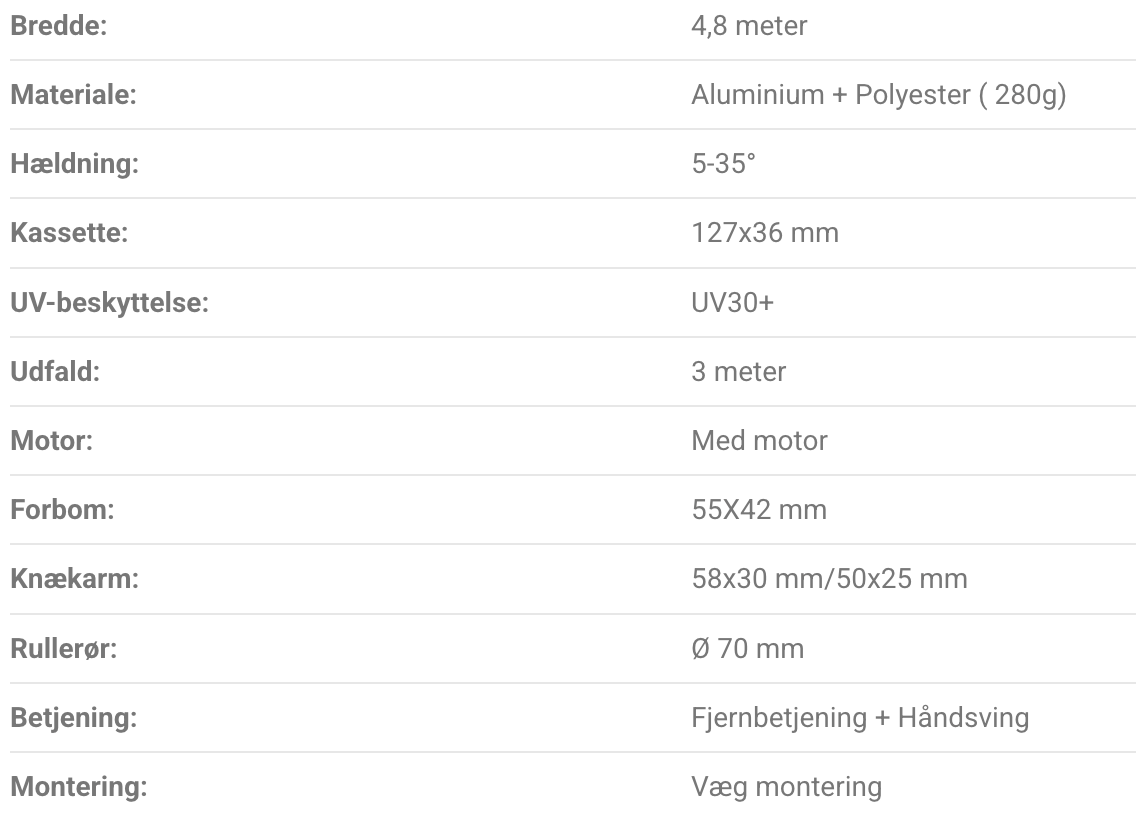Click the "3 meter" projection value

[x=739, y=372]
